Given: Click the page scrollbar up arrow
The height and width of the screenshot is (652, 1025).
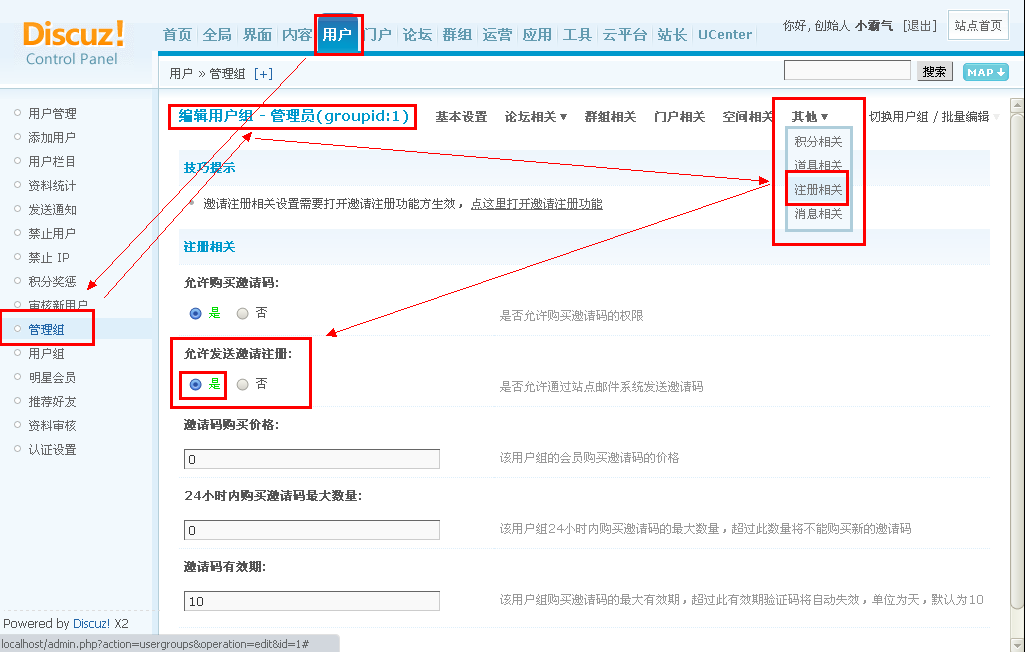Looking at the screenshot, I should pos(1017,105).
